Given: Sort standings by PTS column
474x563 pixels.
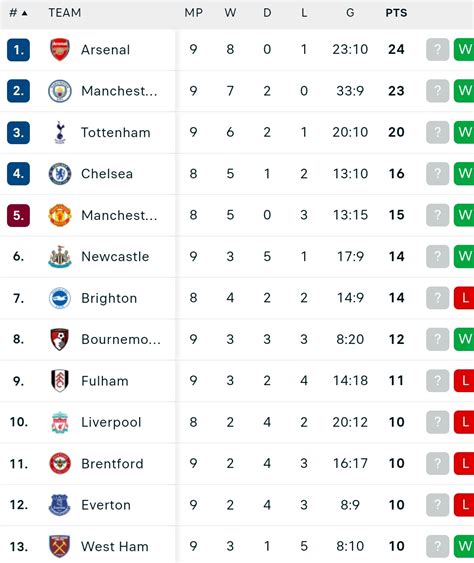Looking at the screenshot, I should [396, 13].
